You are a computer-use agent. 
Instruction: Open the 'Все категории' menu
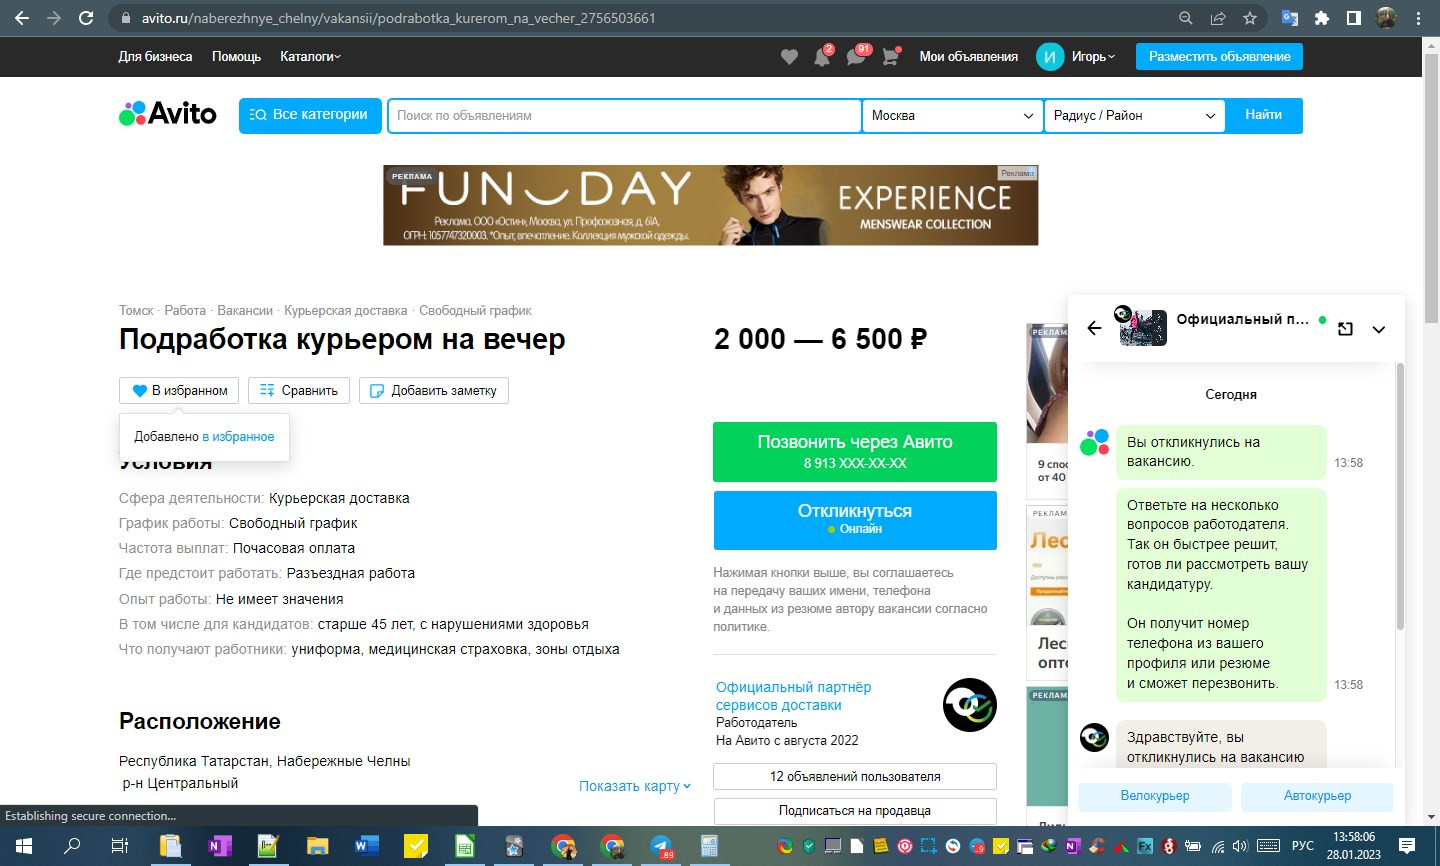point(310,115)
